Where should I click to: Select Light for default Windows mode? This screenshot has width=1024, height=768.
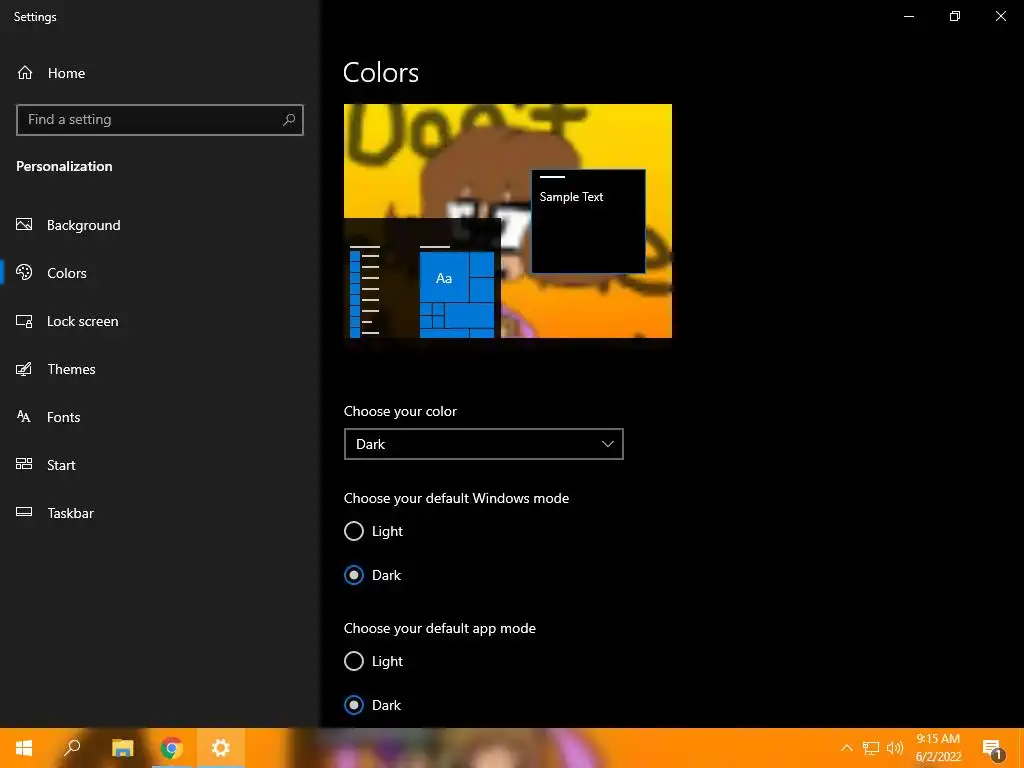pyautogui.click(x=354, y=531)
